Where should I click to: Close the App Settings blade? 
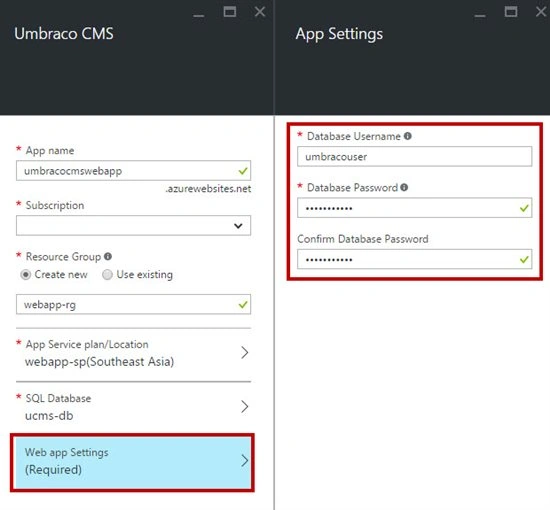541,12
